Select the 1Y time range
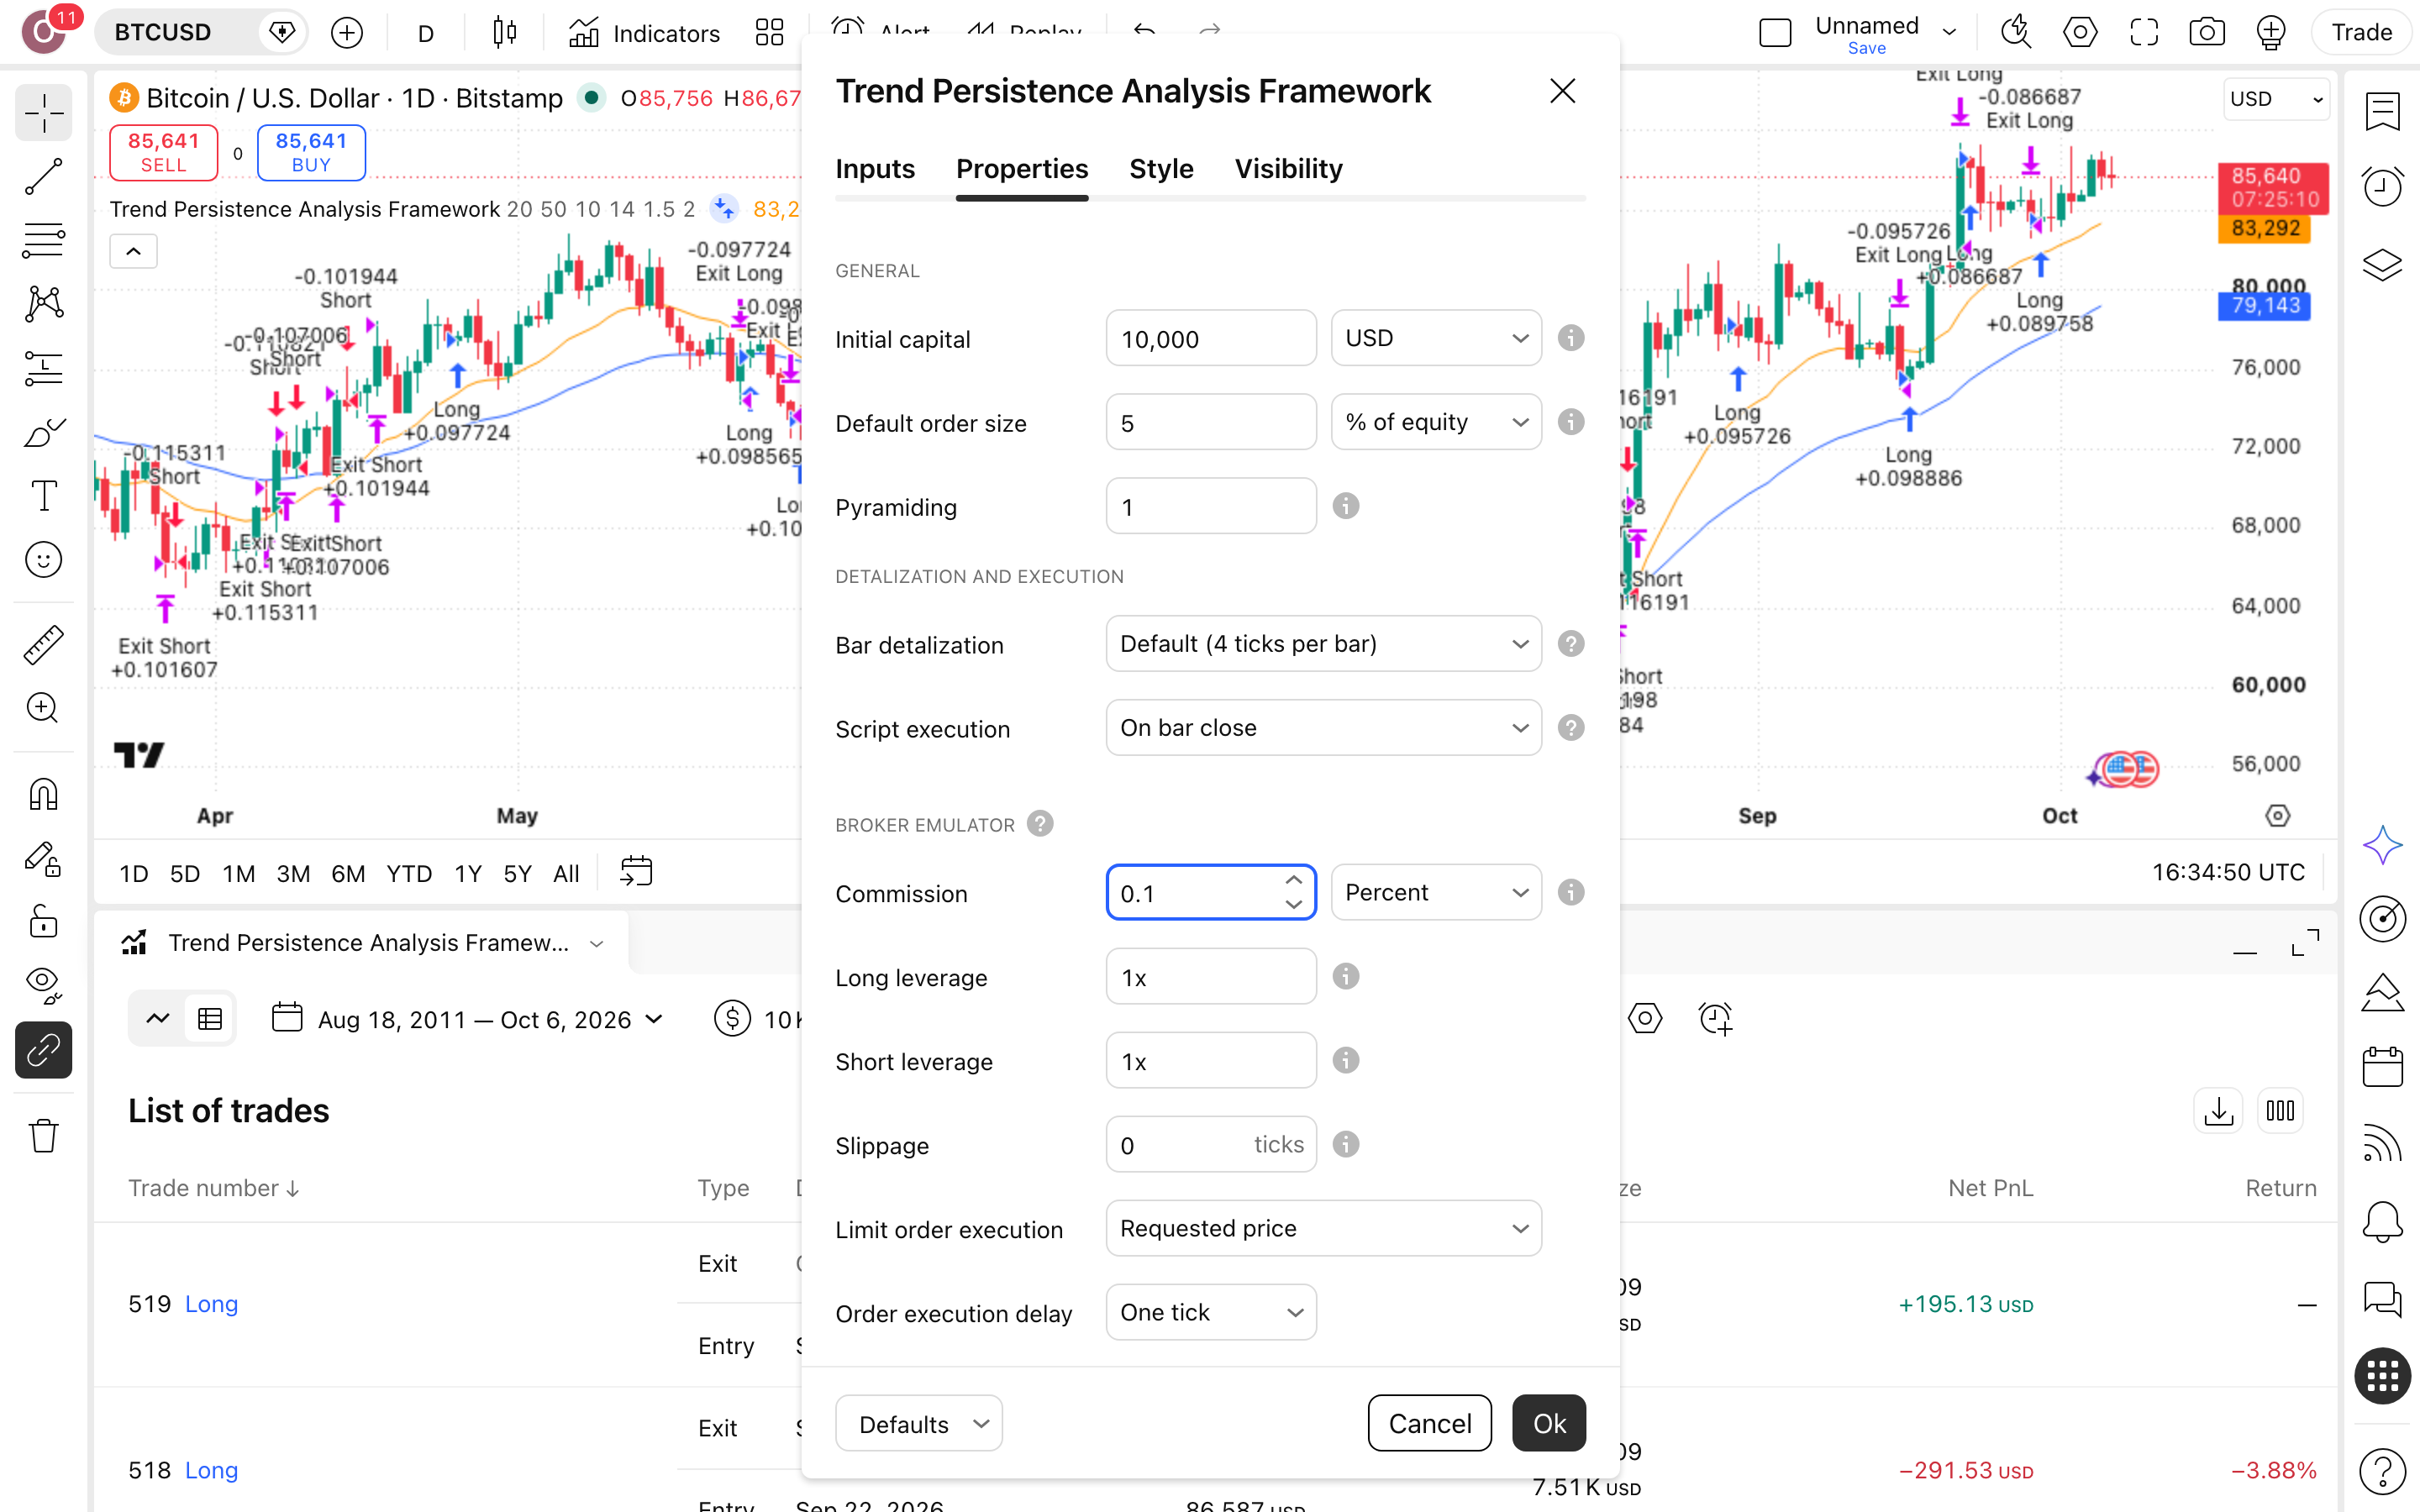Screen dimensions: 2420x1512 [x=468, y=873]
